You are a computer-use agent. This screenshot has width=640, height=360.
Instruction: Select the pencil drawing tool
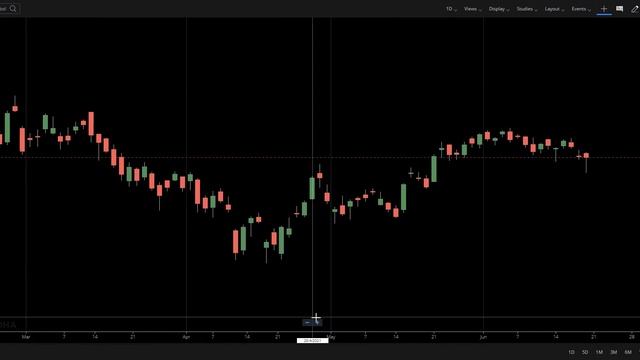635,9
